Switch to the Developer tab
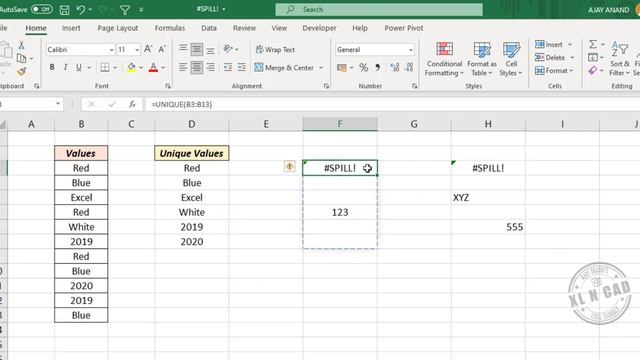Image resolution: width=640 pixels, height=360 pixels. [319, 28]
